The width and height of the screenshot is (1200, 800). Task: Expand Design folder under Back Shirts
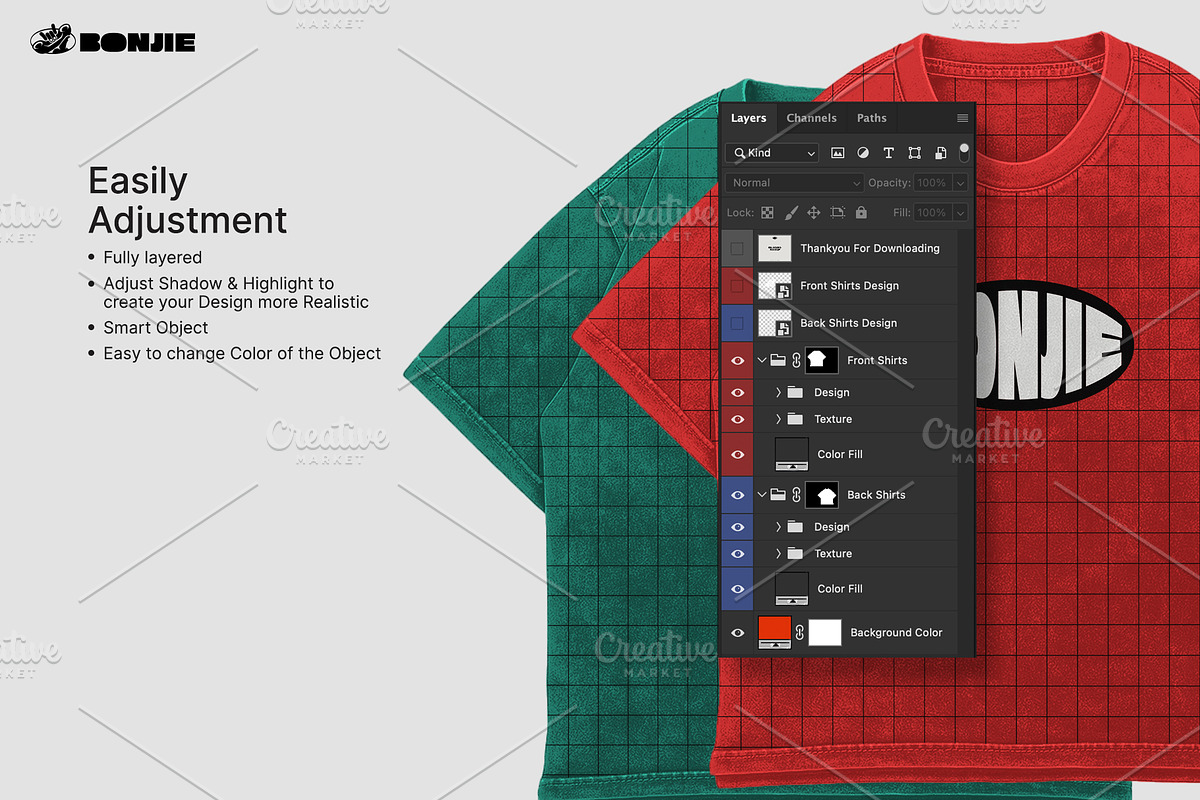778,526
